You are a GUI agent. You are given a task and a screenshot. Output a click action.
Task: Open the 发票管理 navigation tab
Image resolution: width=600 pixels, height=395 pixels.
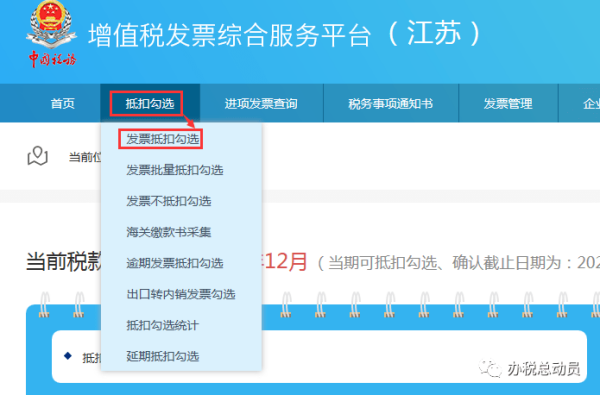click(x=508, y=103)
